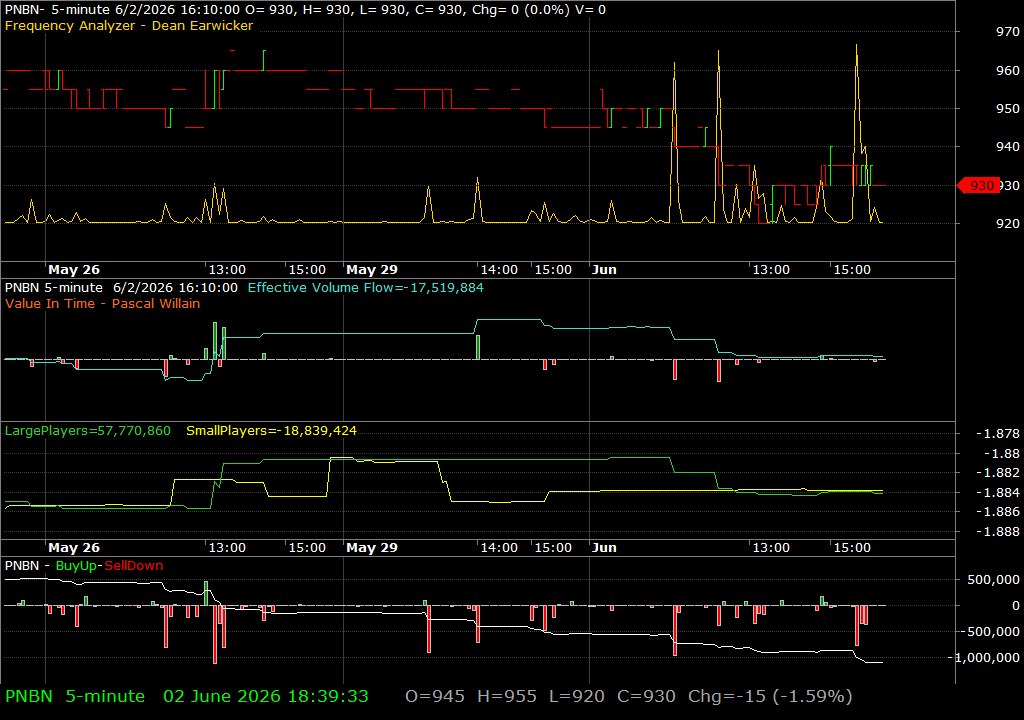Click 'C=930' in the status bar
The width and height of the screenshot is (1024, 720).
click(x=647, y=696)
